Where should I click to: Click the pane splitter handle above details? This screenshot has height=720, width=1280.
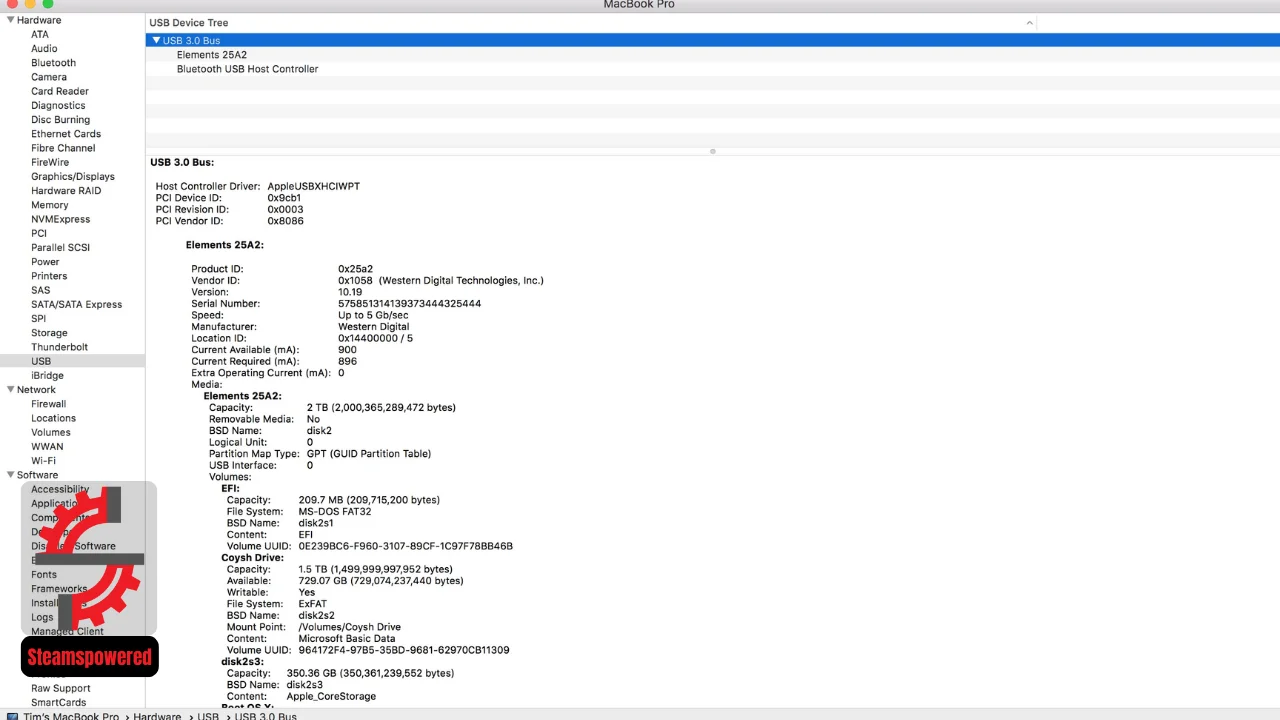[712, 152]
